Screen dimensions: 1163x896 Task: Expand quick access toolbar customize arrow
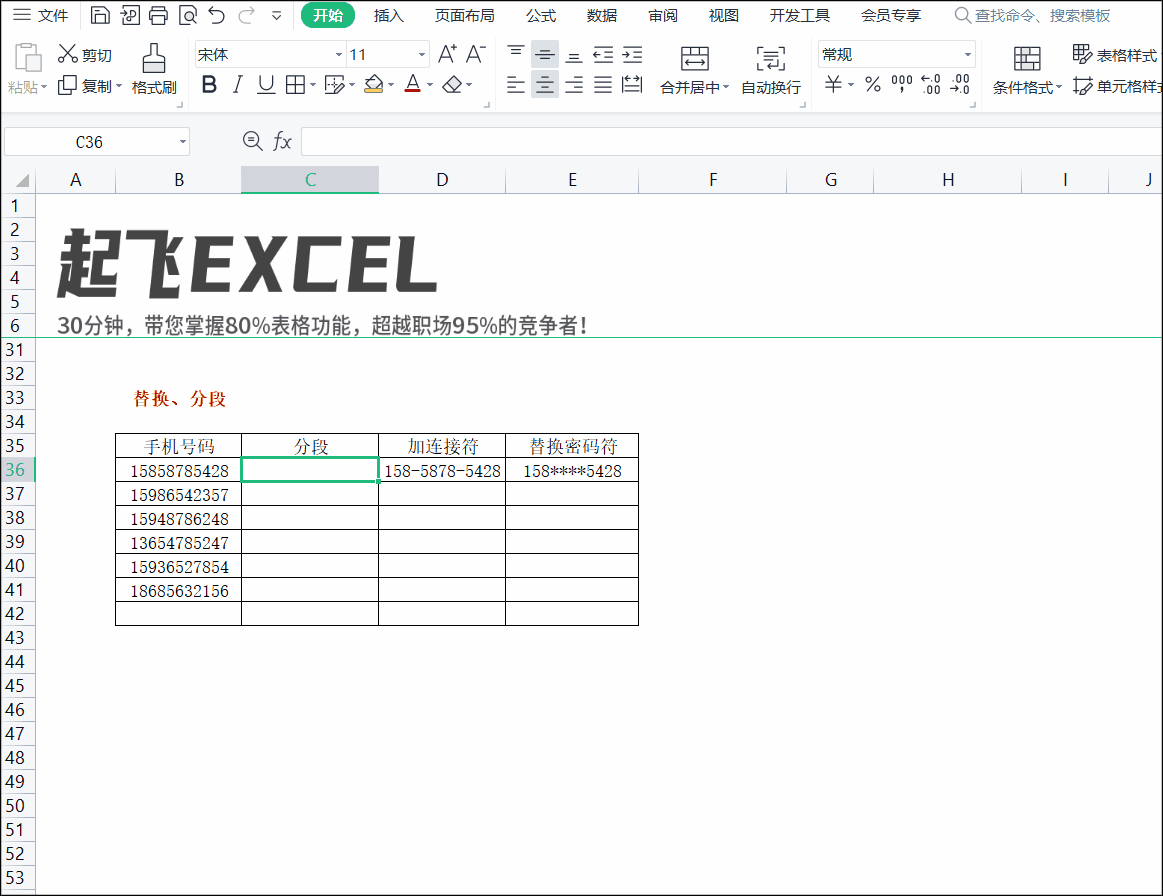pyautogui.click(x=277, y=15)
